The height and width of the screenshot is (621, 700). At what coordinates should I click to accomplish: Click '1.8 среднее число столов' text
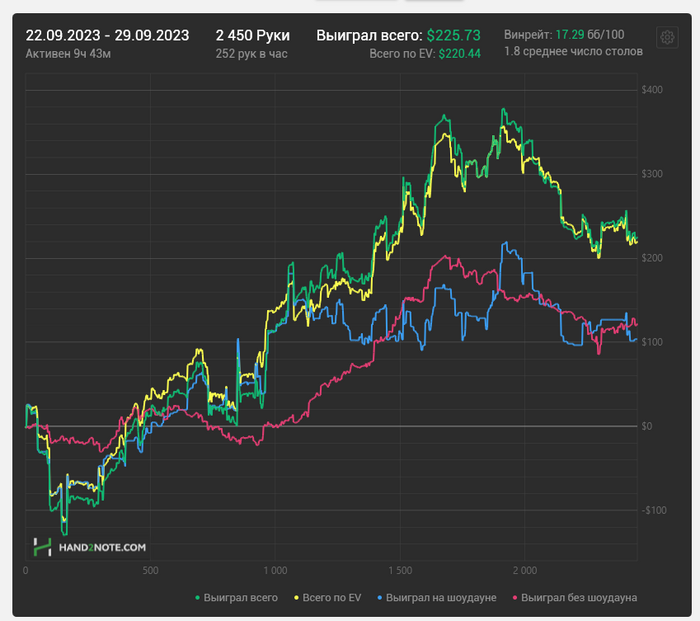tap(573, 51)
